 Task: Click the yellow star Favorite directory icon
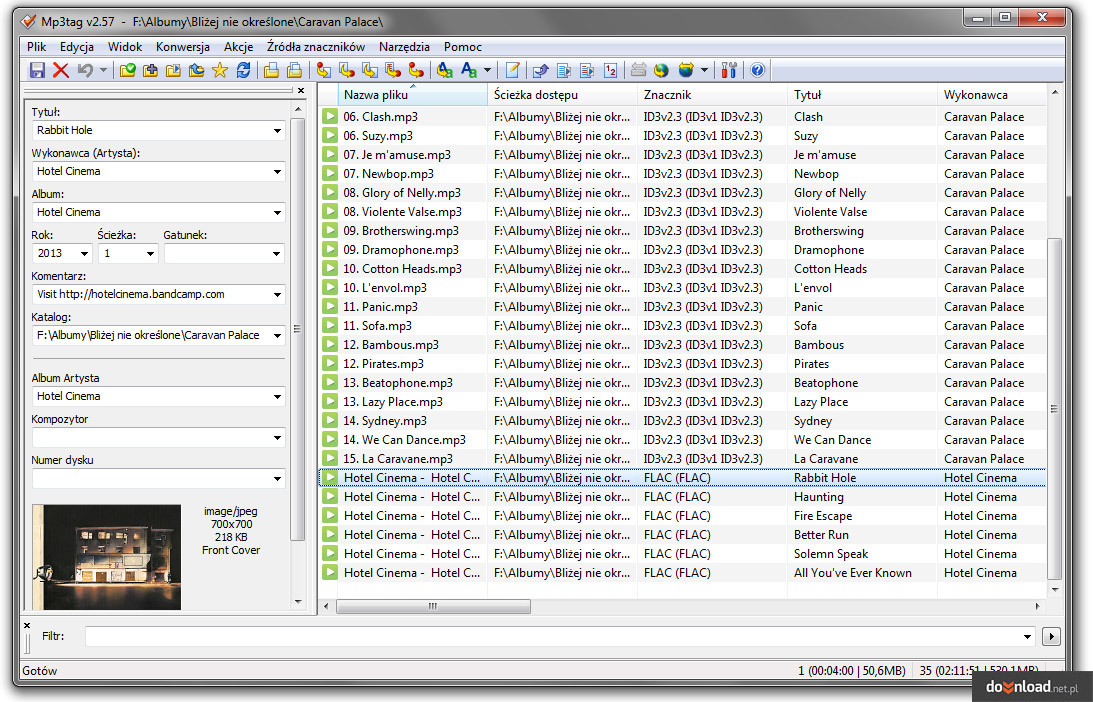click(220, 70)
